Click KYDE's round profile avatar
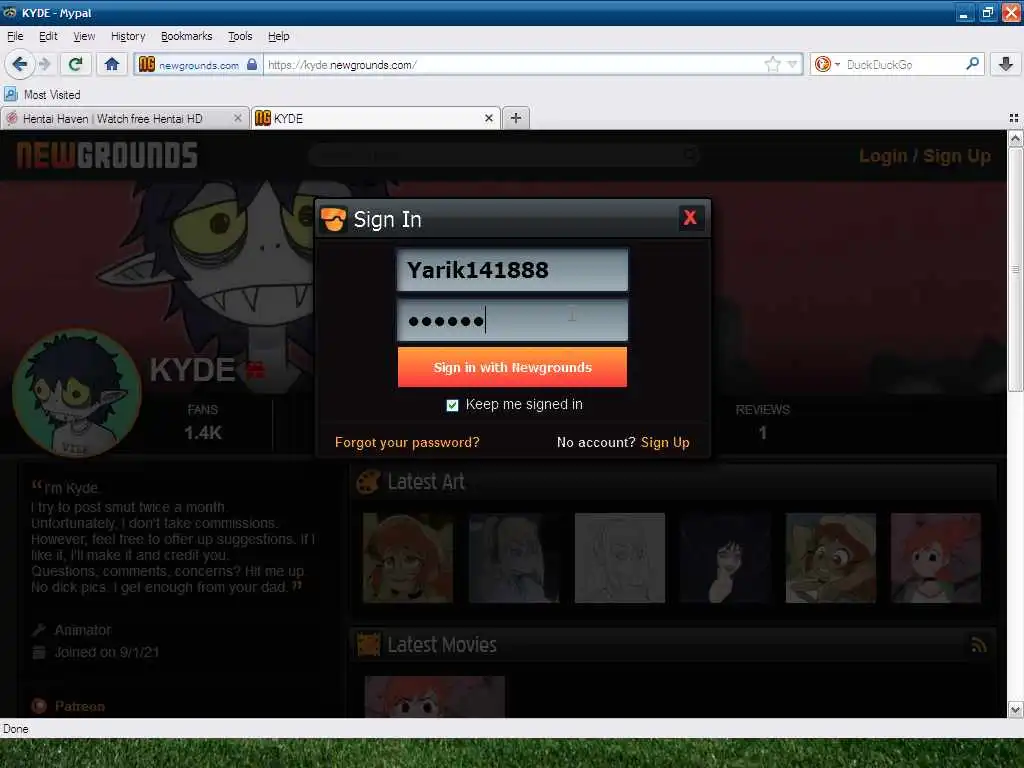 point(77,394)
